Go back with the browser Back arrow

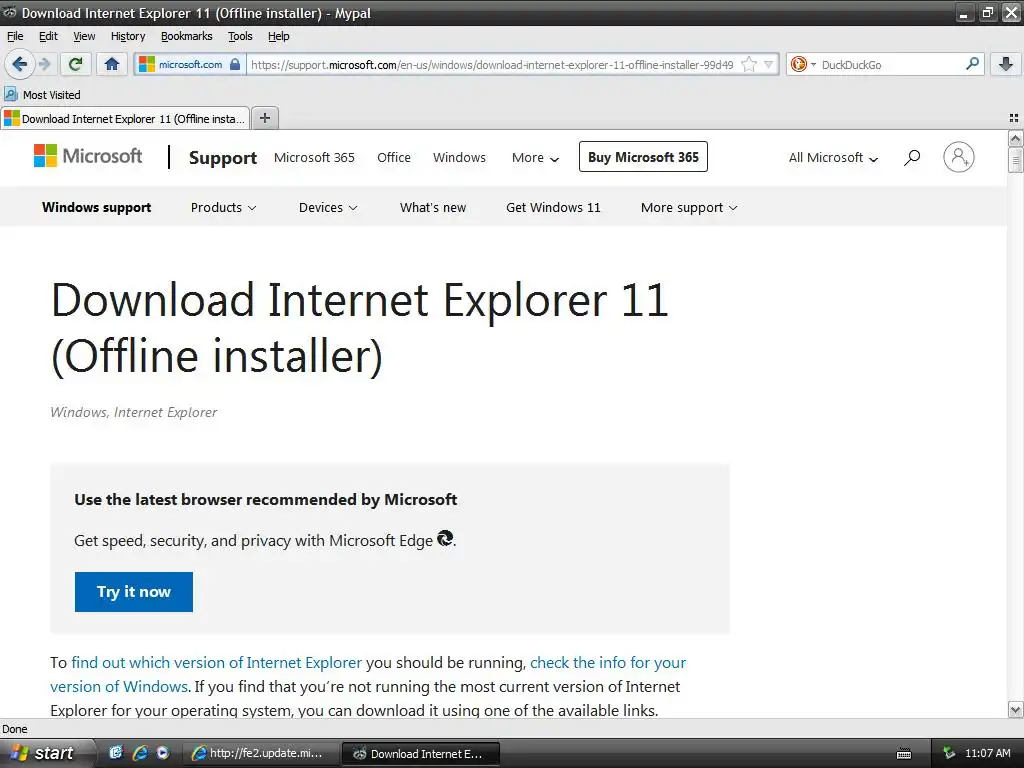19,64
